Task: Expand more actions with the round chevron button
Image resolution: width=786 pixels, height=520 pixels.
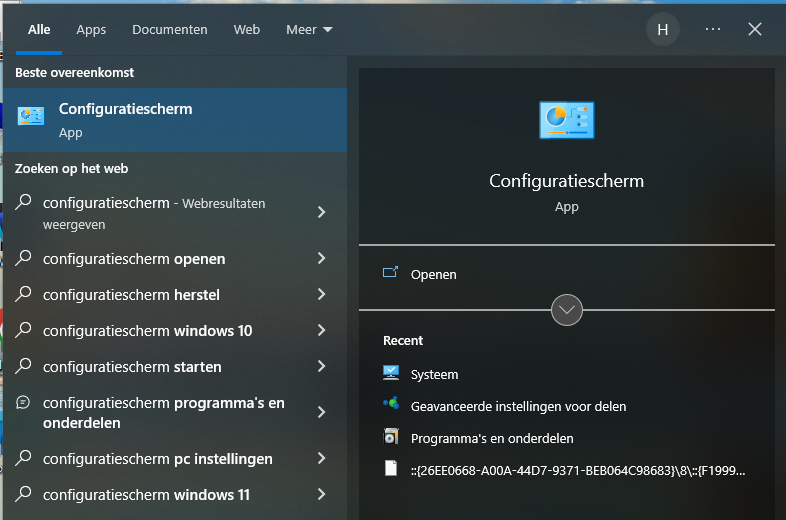Action: click(x=566, y=310)
